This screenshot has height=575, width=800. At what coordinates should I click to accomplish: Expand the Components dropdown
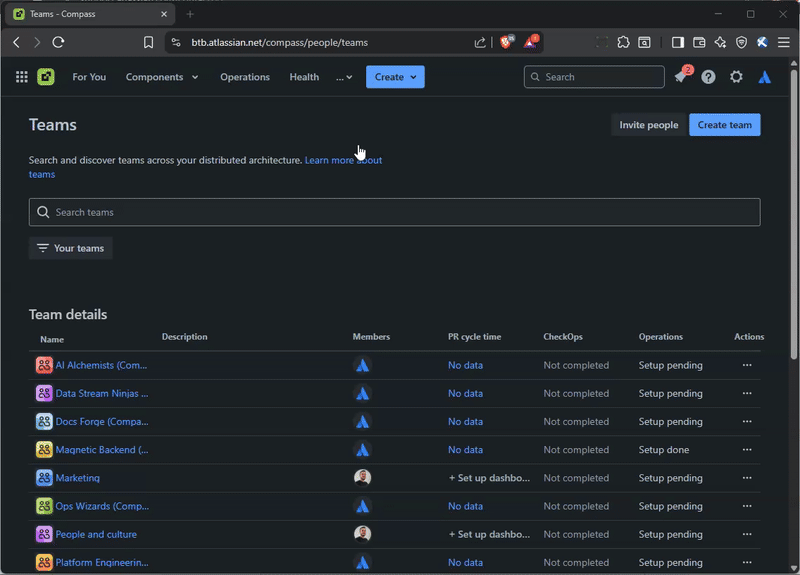(162, 77)
